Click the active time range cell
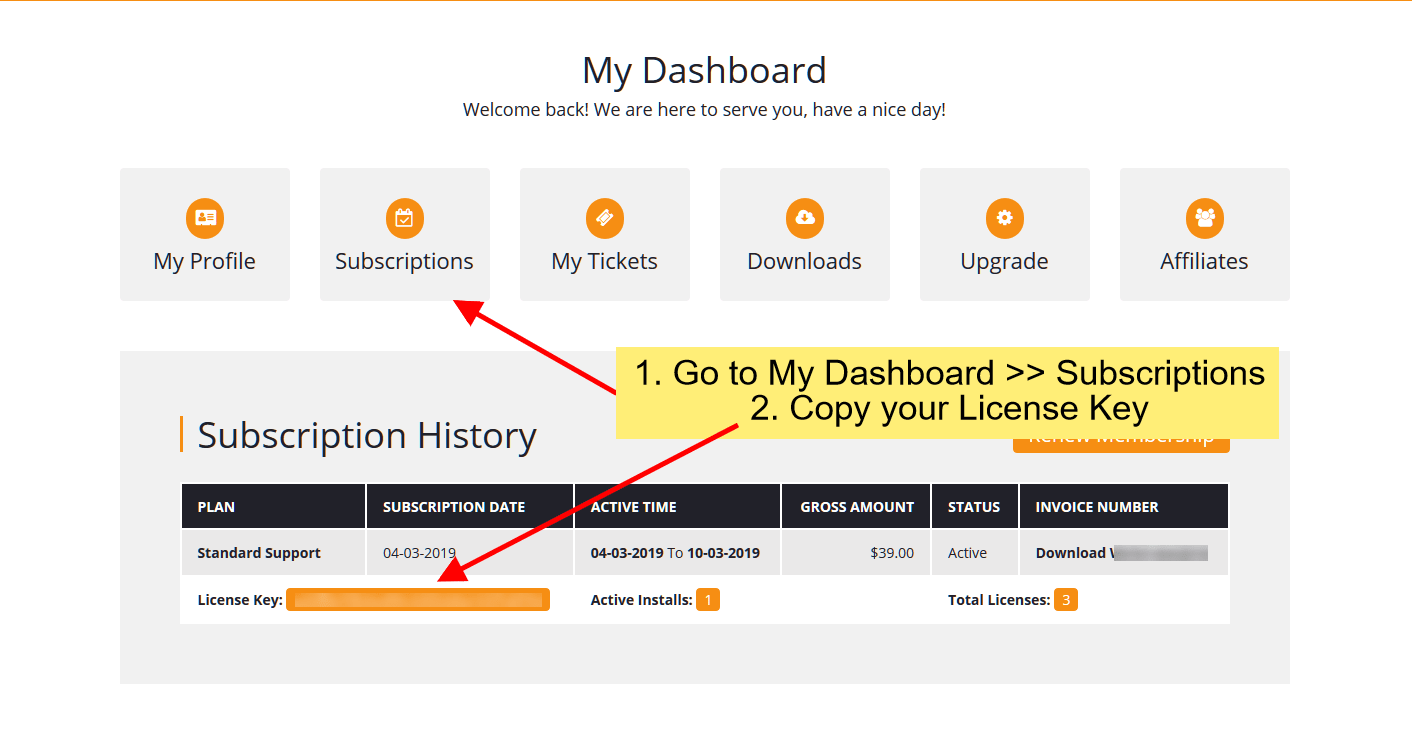 click(677, 553)
